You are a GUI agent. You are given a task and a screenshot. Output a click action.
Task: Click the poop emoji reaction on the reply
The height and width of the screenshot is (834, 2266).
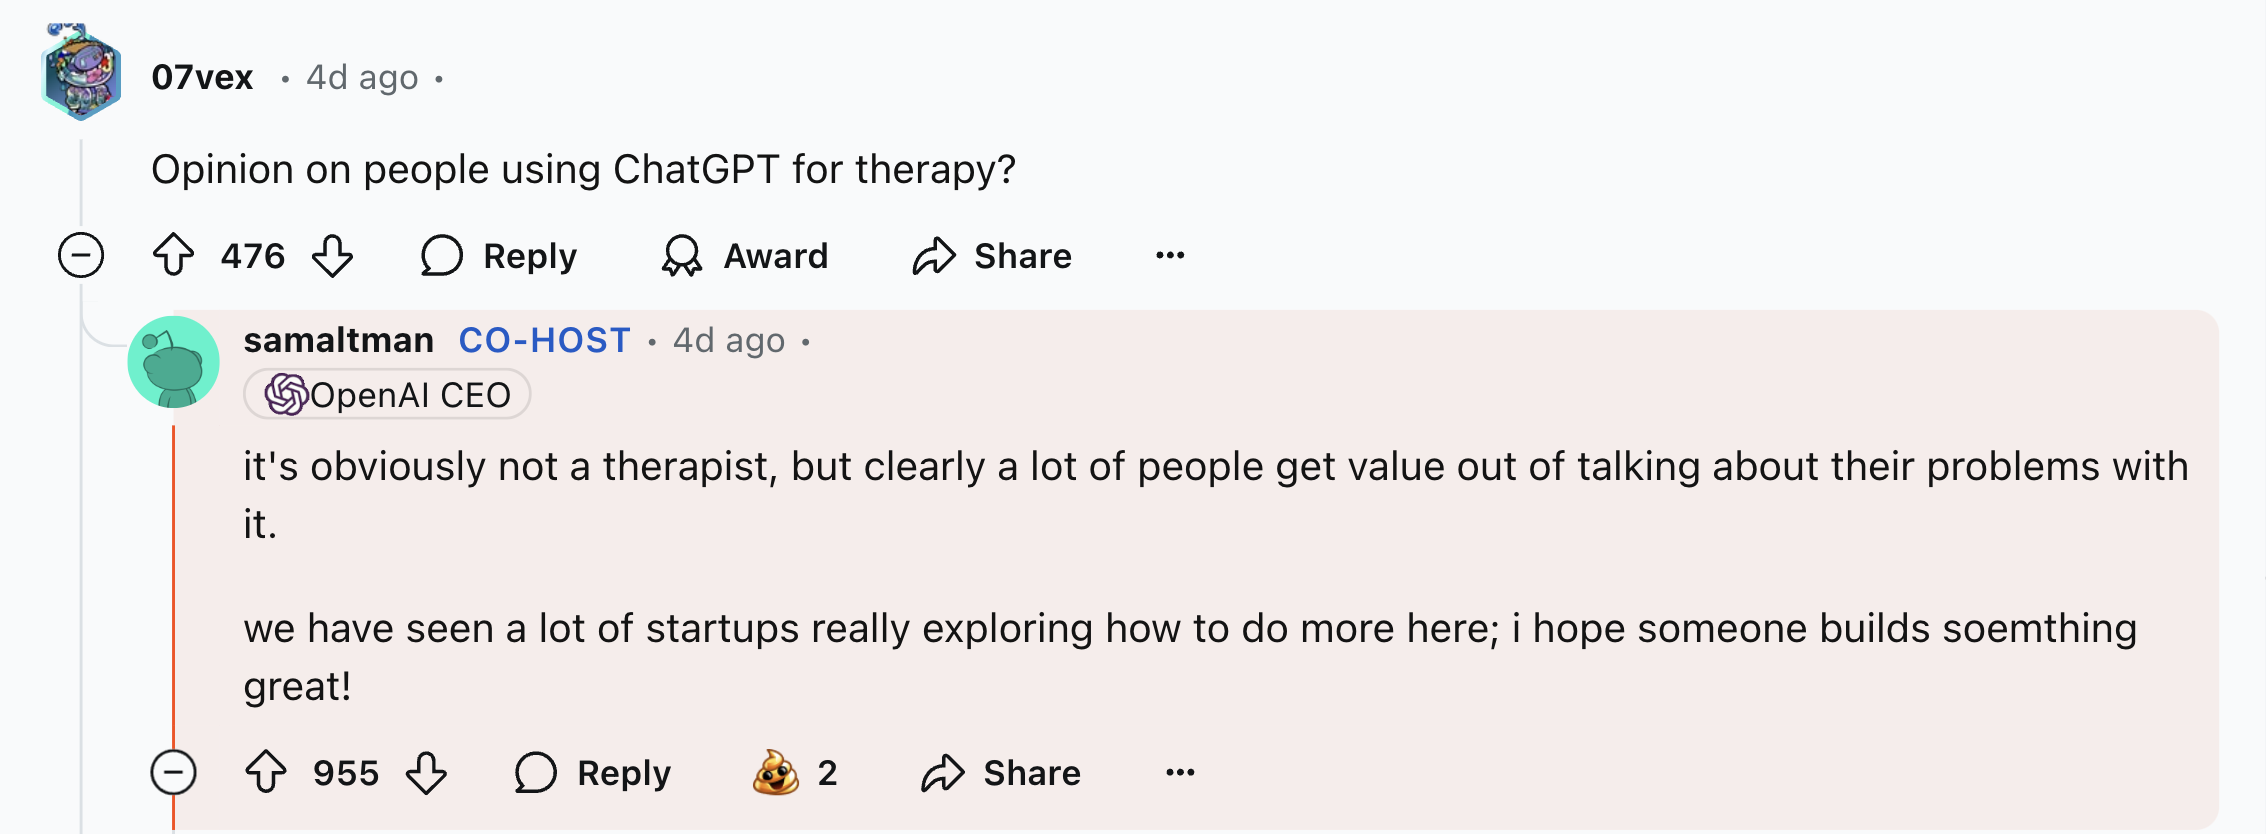coord(779,771)
